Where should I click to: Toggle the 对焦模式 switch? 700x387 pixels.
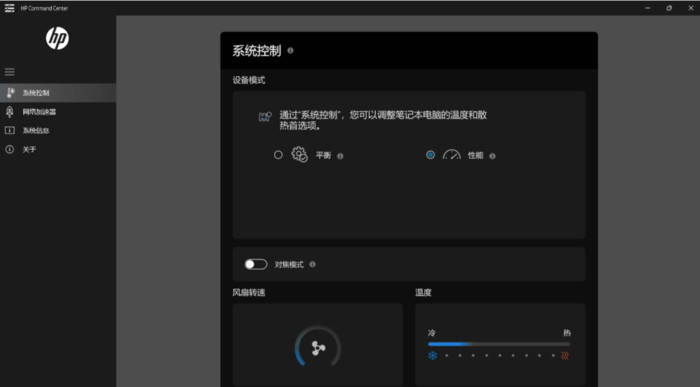pos(256,264)
